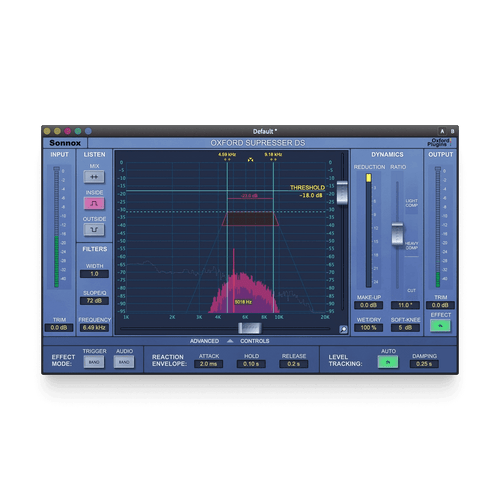
Task: Toggle Auto level tracking
Action: [x=388, y=362]
